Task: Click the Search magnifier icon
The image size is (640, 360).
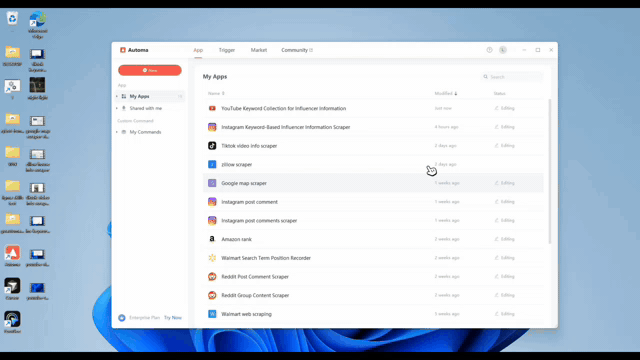Action: tap(485, 77)
